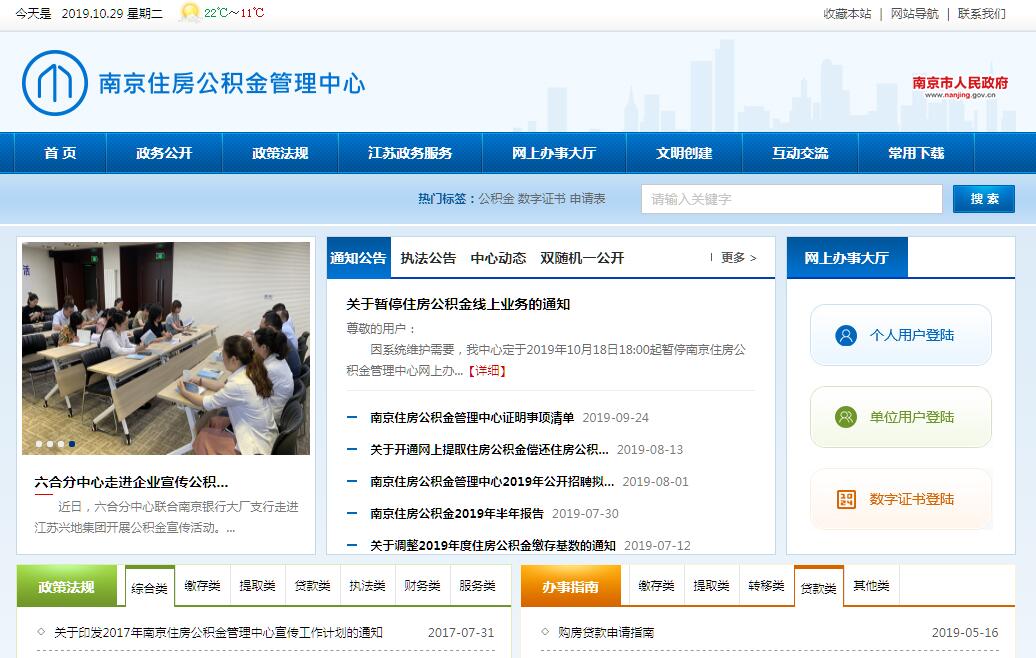Select the second carousel dot on slideshow

50,443
